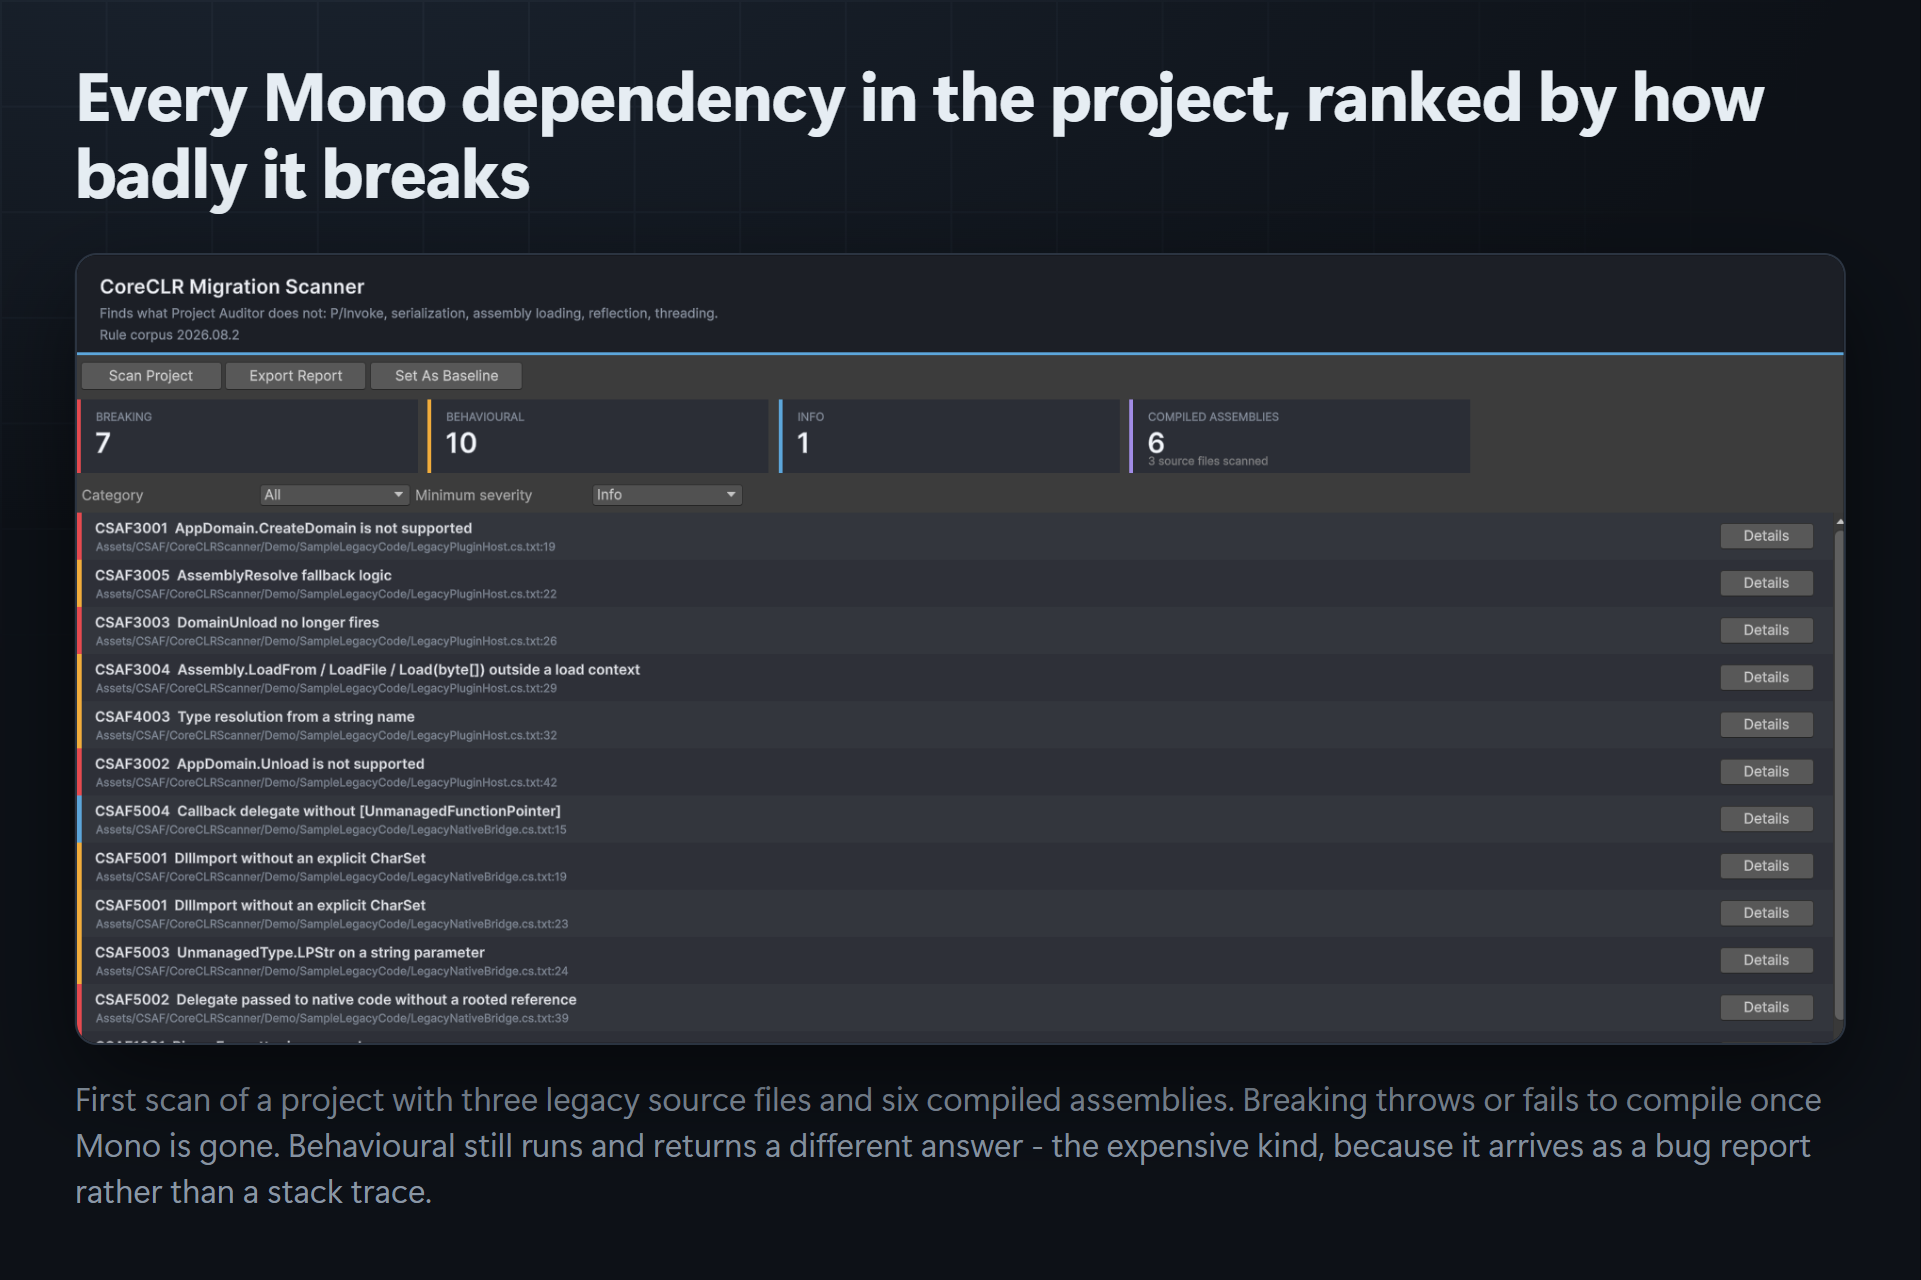The height and width of the screenshot is (1280, 1921).
Task: Click file path LegacyPluginHost.cs.txt:29
Action: click(x=326, y=688)
